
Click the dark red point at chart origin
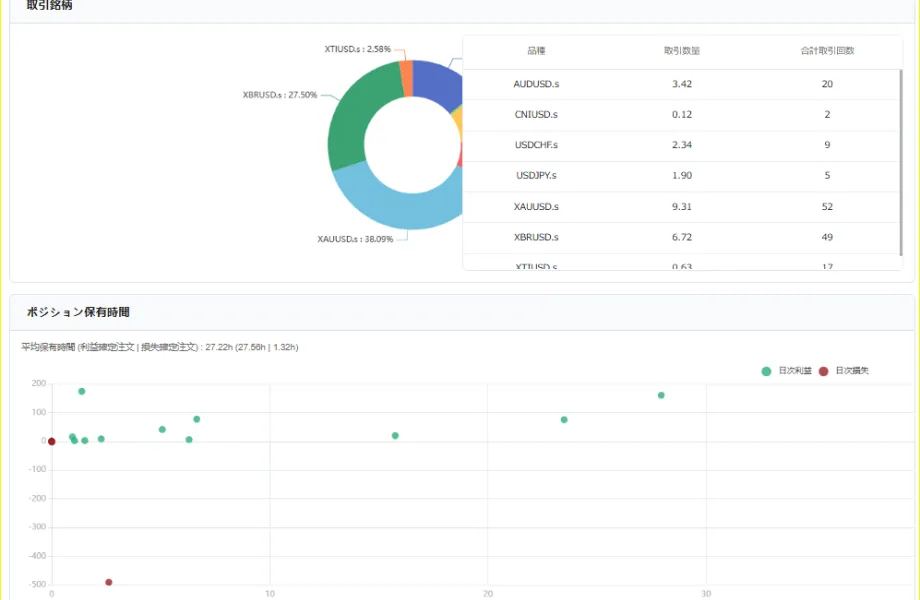(x=52, y=442)
